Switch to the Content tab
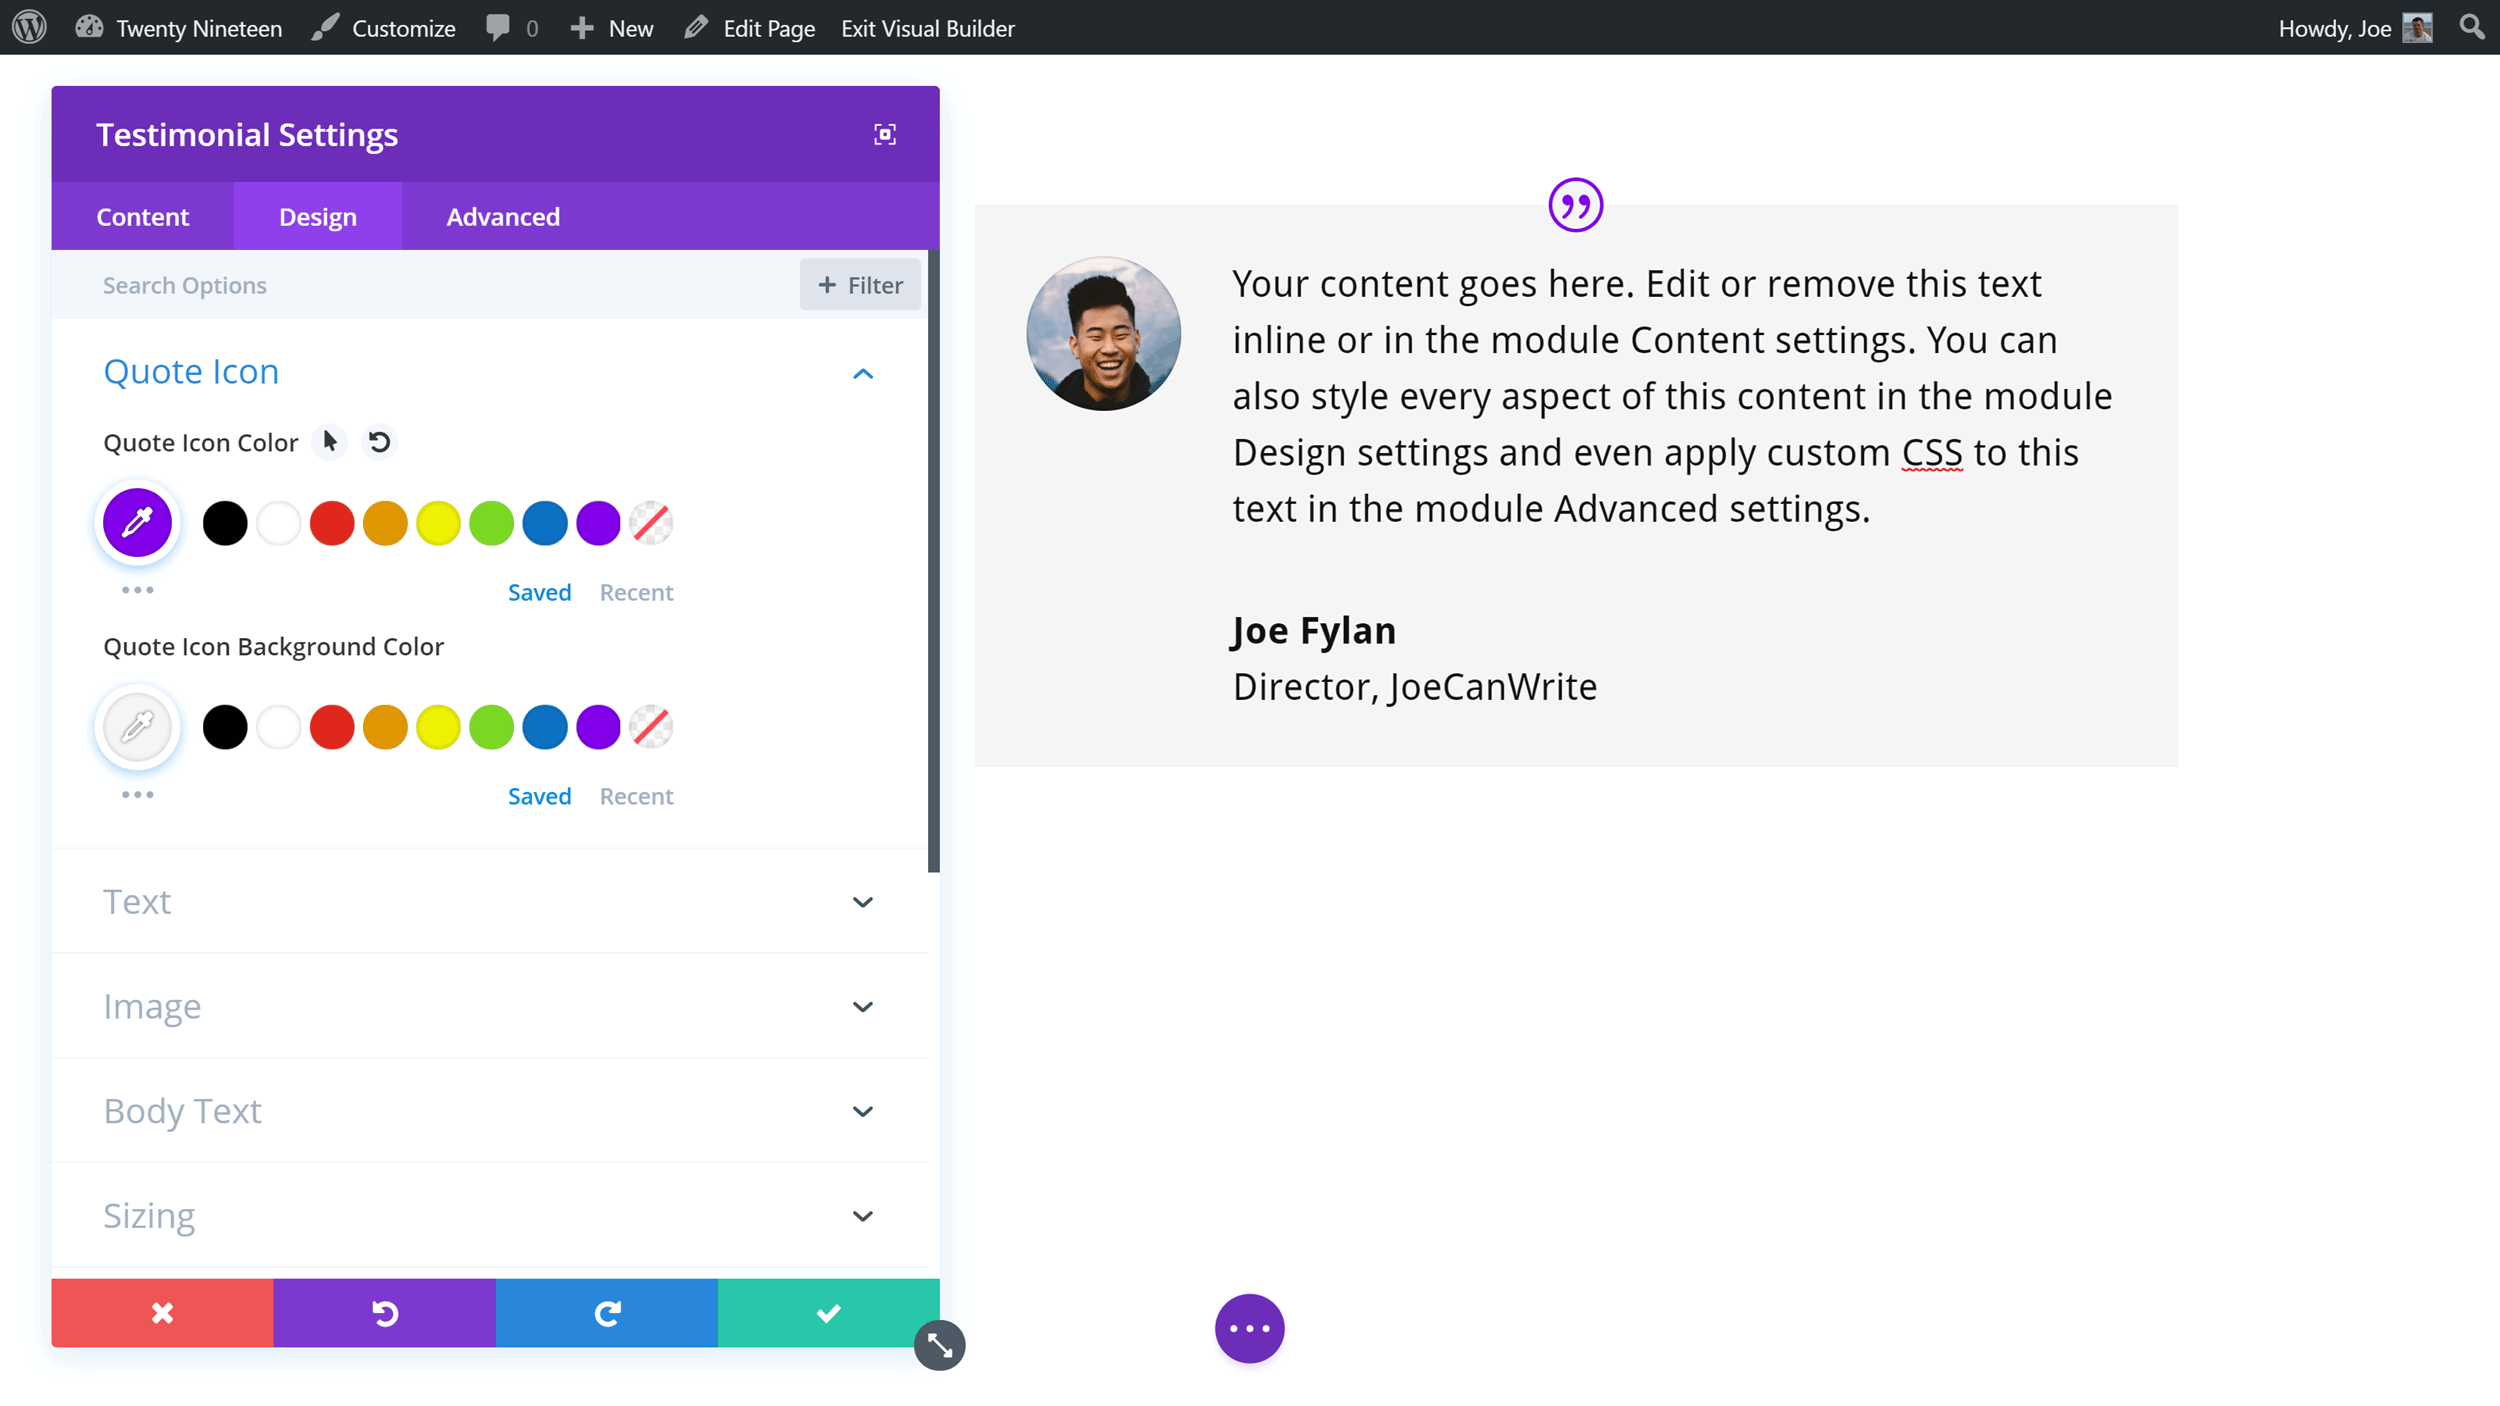This screenshot has height=1406, width=2500. click(142, 216)
